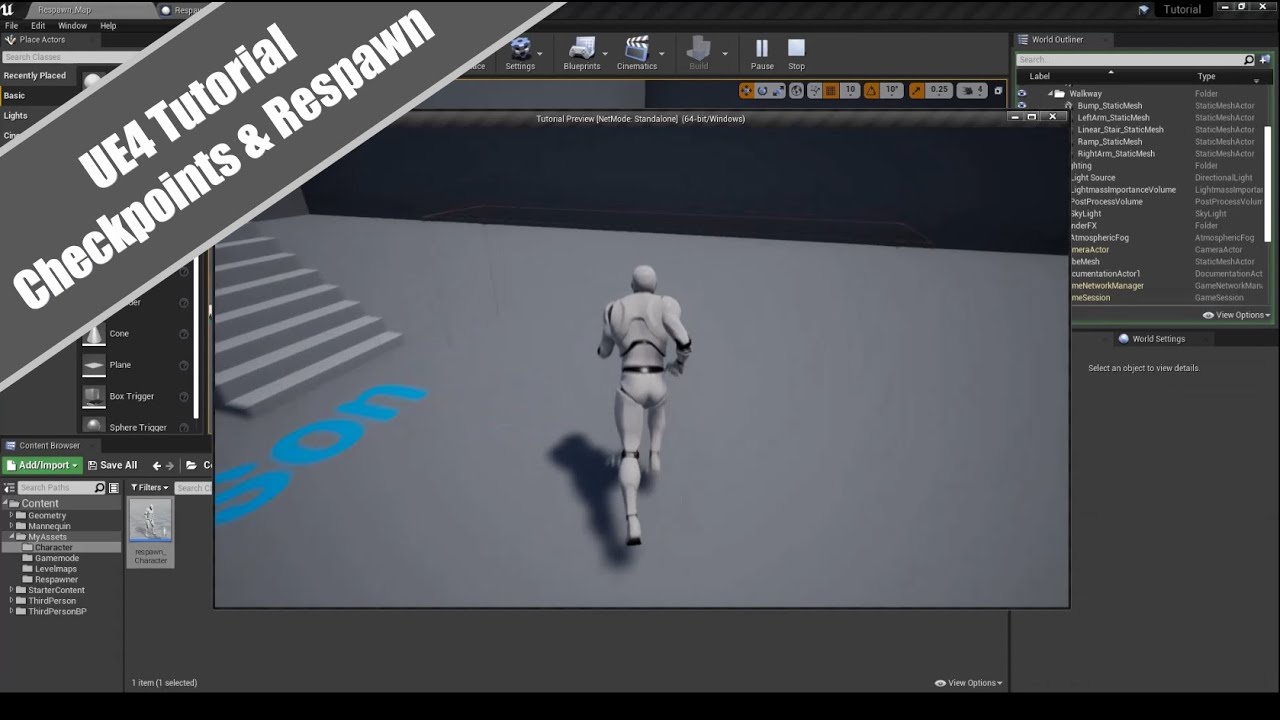This screenshot has width=1280, height=720.
Task: Toggle rotation snap triangle icon
Action: [x=871, y=90]
